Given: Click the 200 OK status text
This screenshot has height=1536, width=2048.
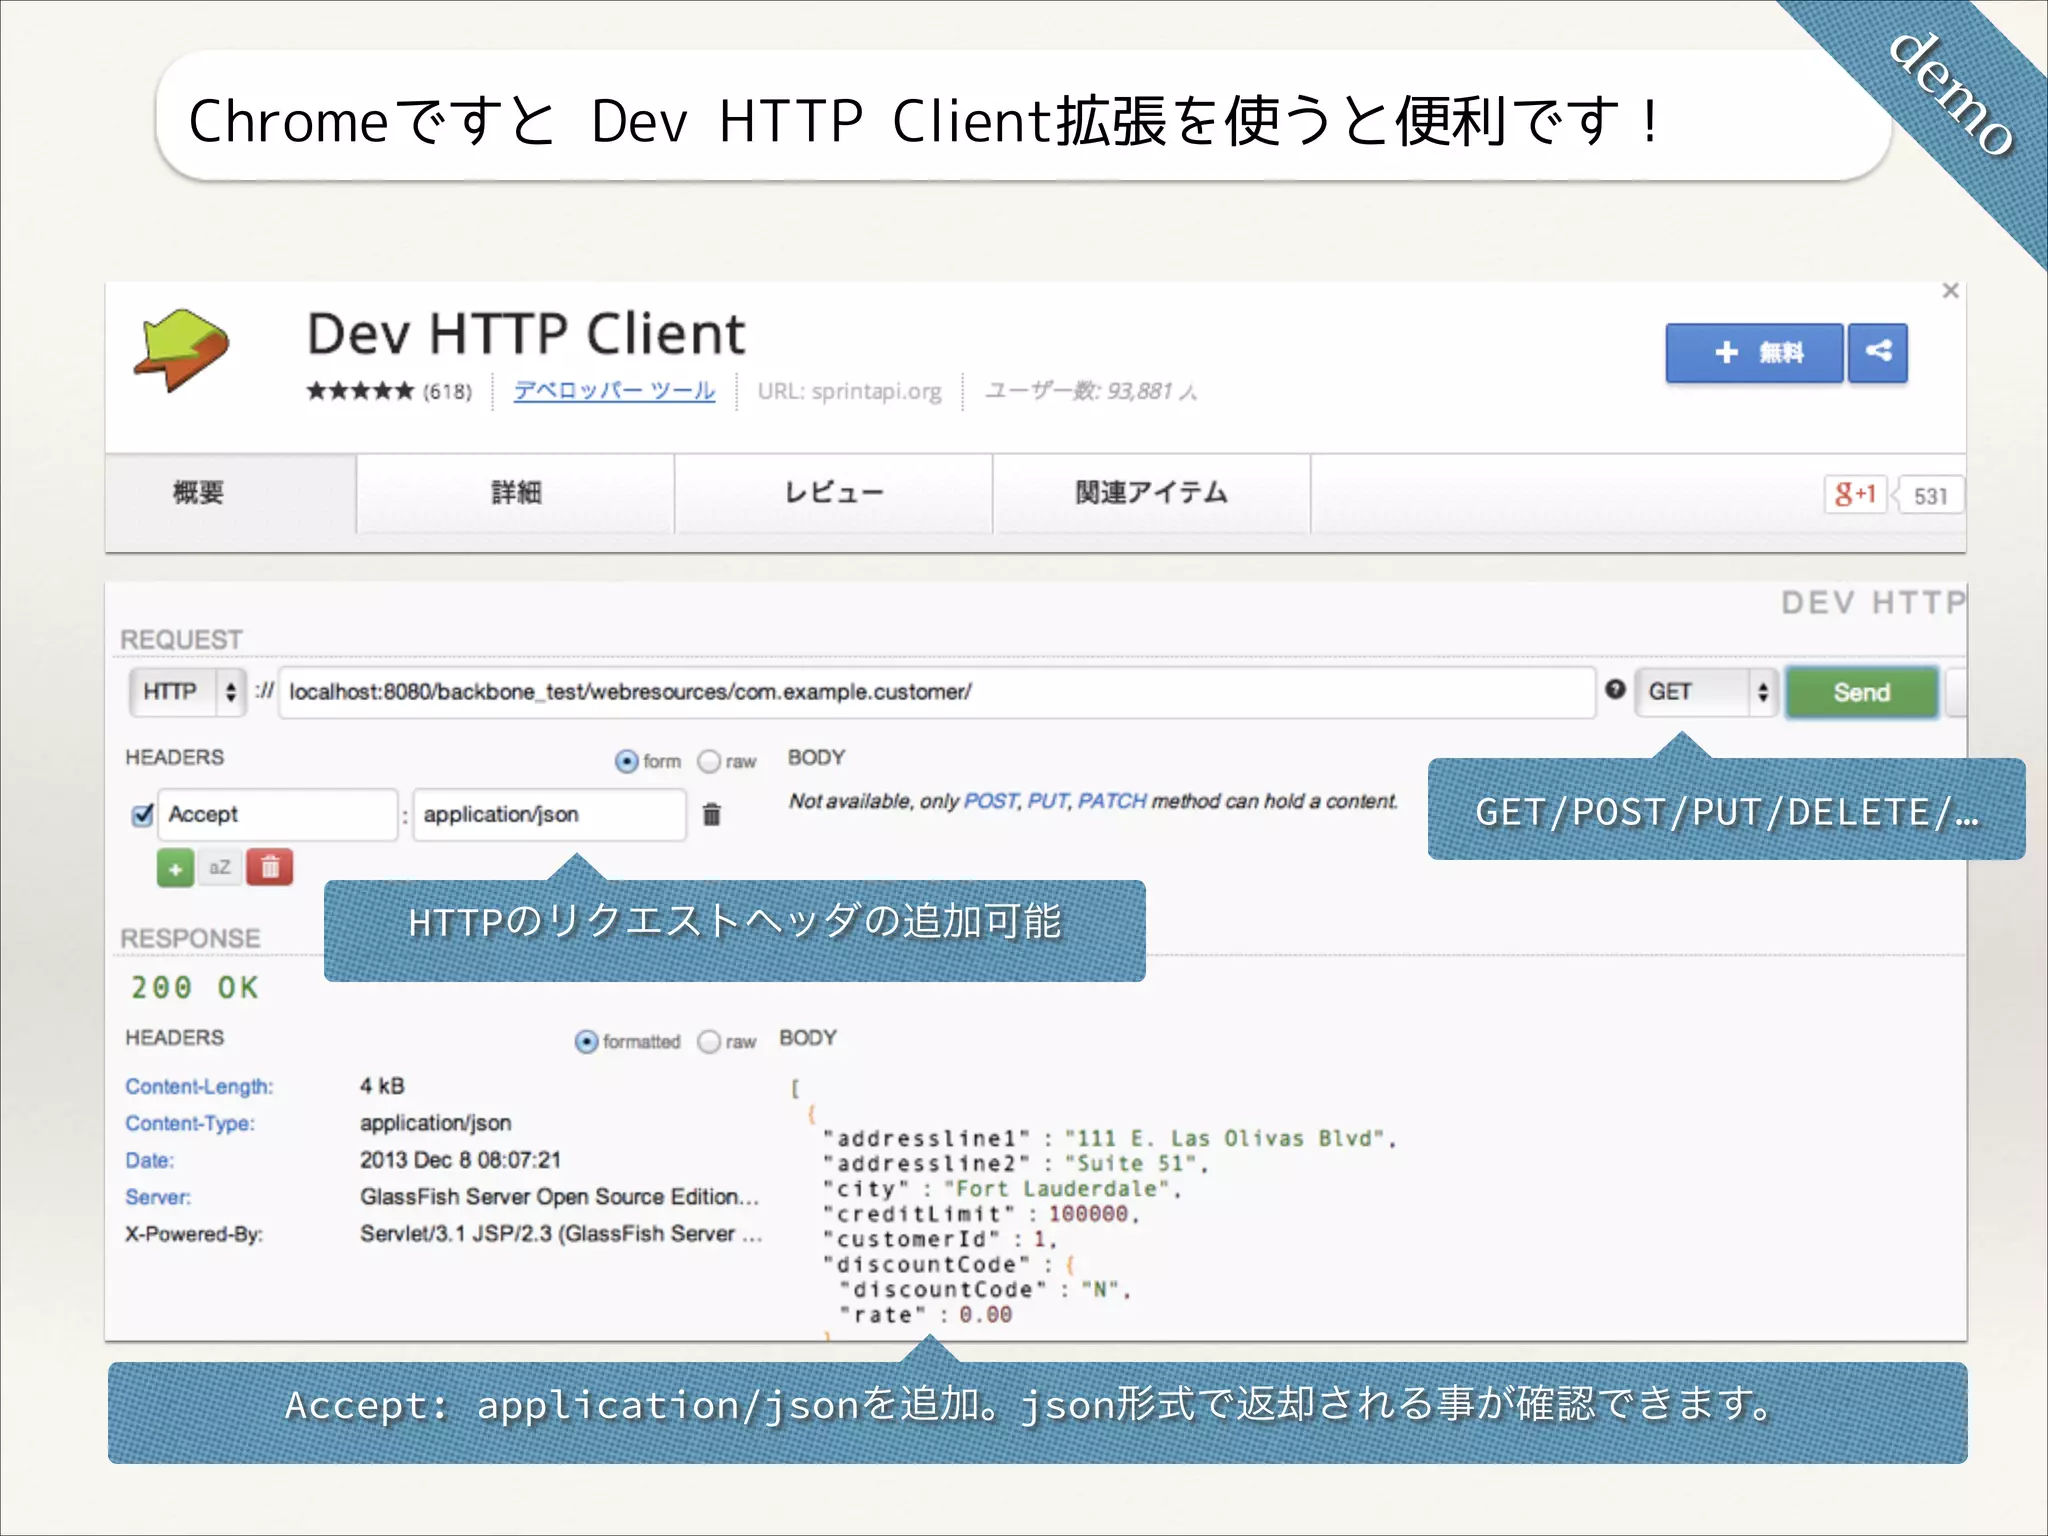Looking at the screenshot, I should [195, 988].
